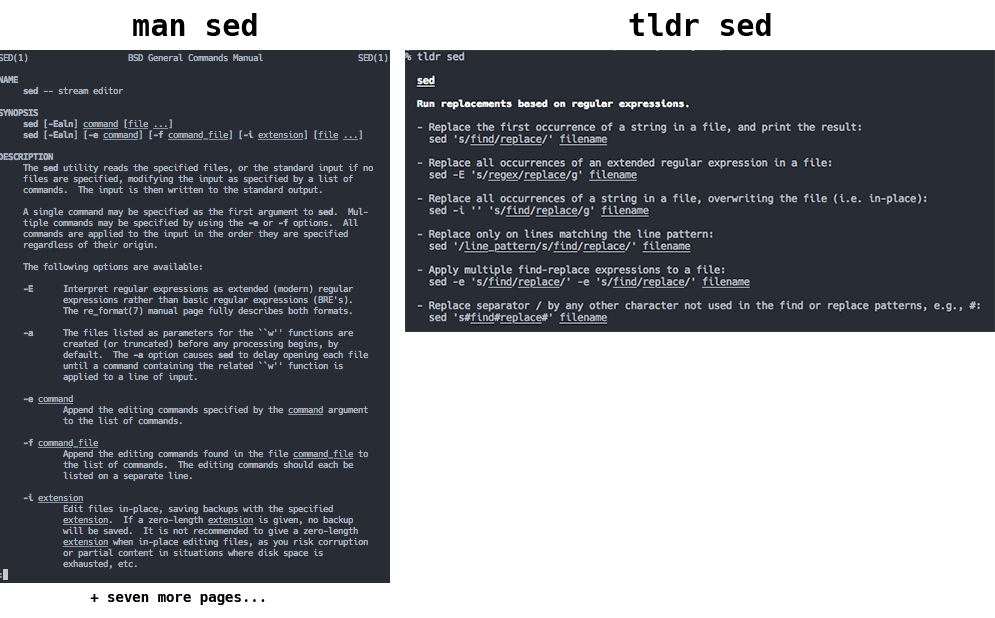This screenshot has height=618, width=995.
Task: Click 'Apply multiple find-replace expressions to a file'
Action: [571, 270]
